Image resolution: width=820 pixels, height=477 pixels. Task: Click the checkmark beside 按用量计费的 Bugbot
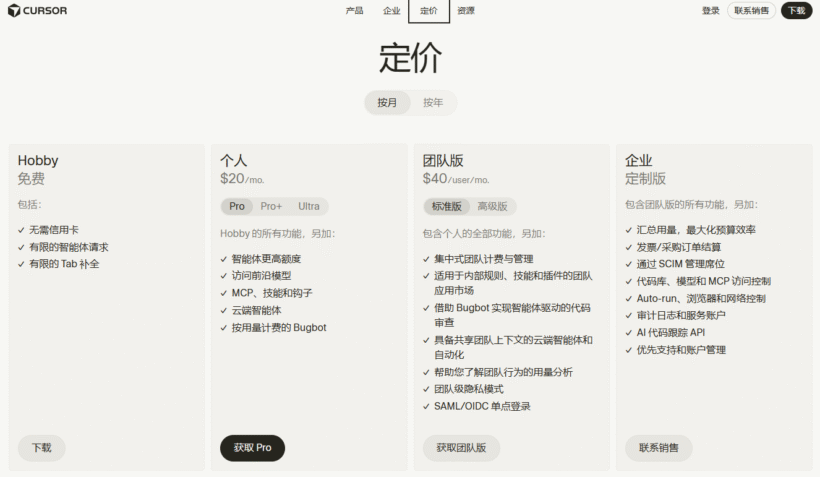[x=224, y=328]
